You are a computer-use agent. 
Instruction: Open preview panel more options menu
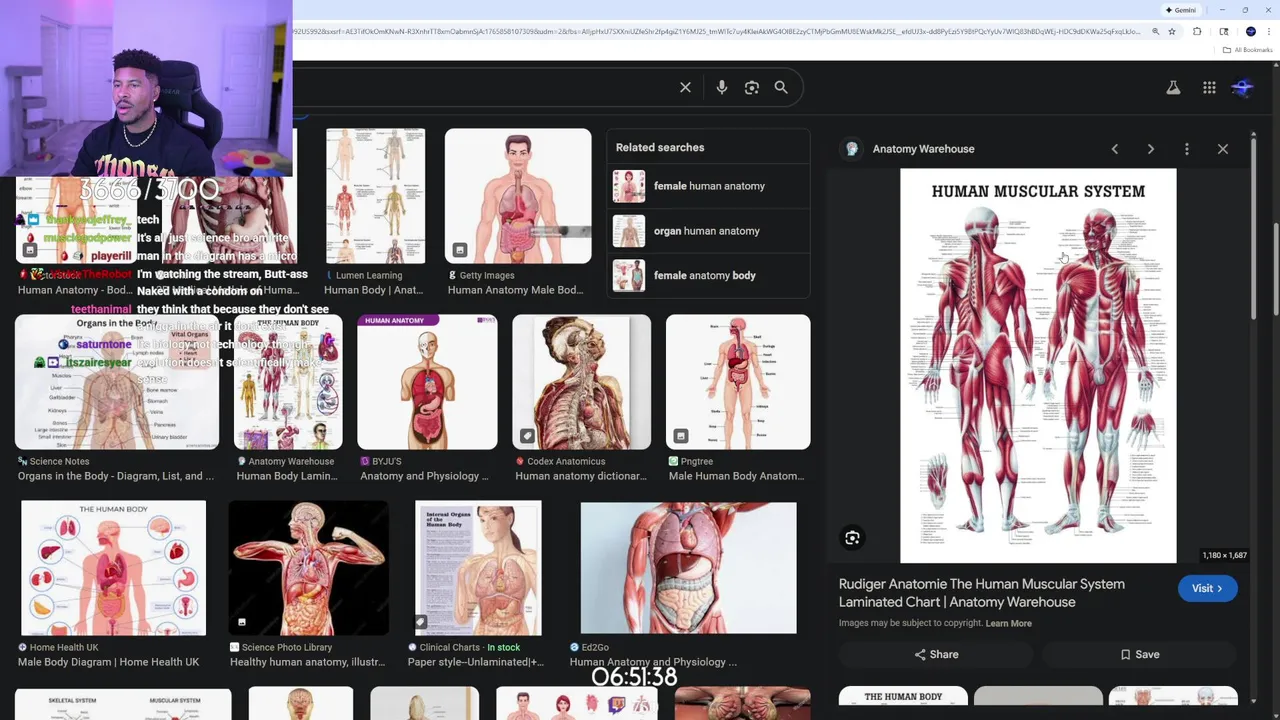[x=1187, y=149]
